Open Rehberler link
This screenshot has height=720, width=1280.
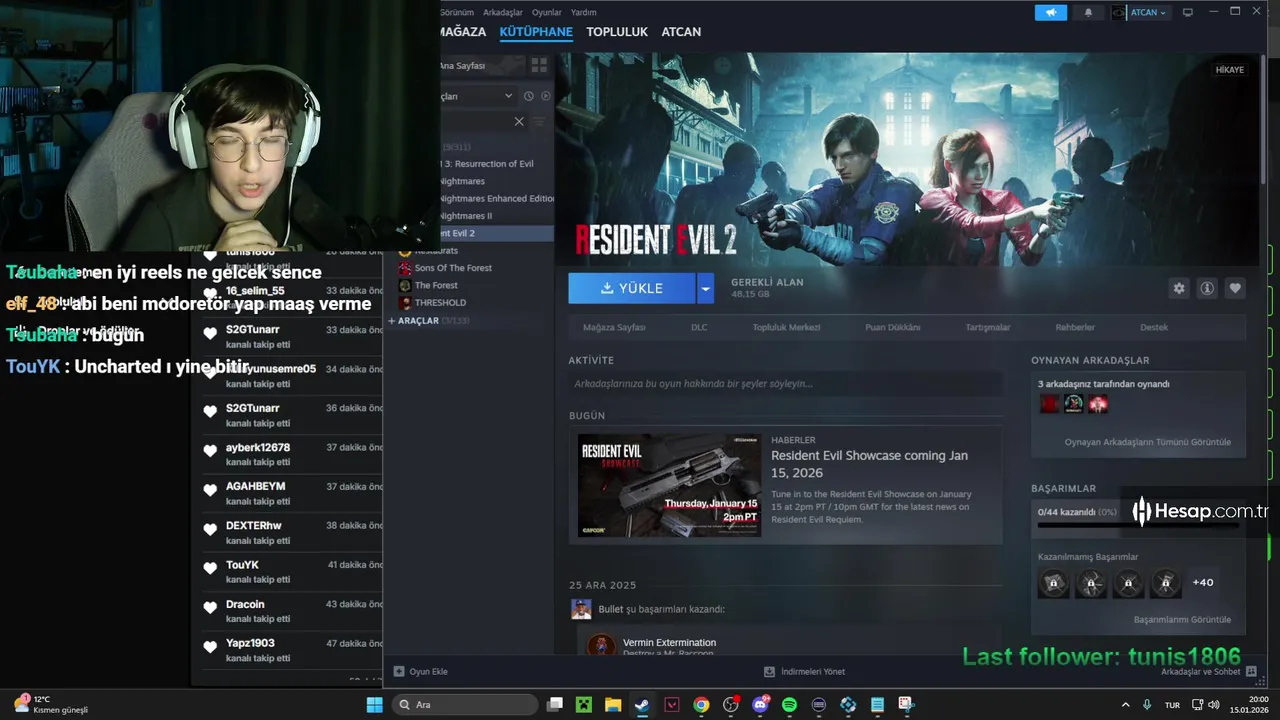[1075, 327]
